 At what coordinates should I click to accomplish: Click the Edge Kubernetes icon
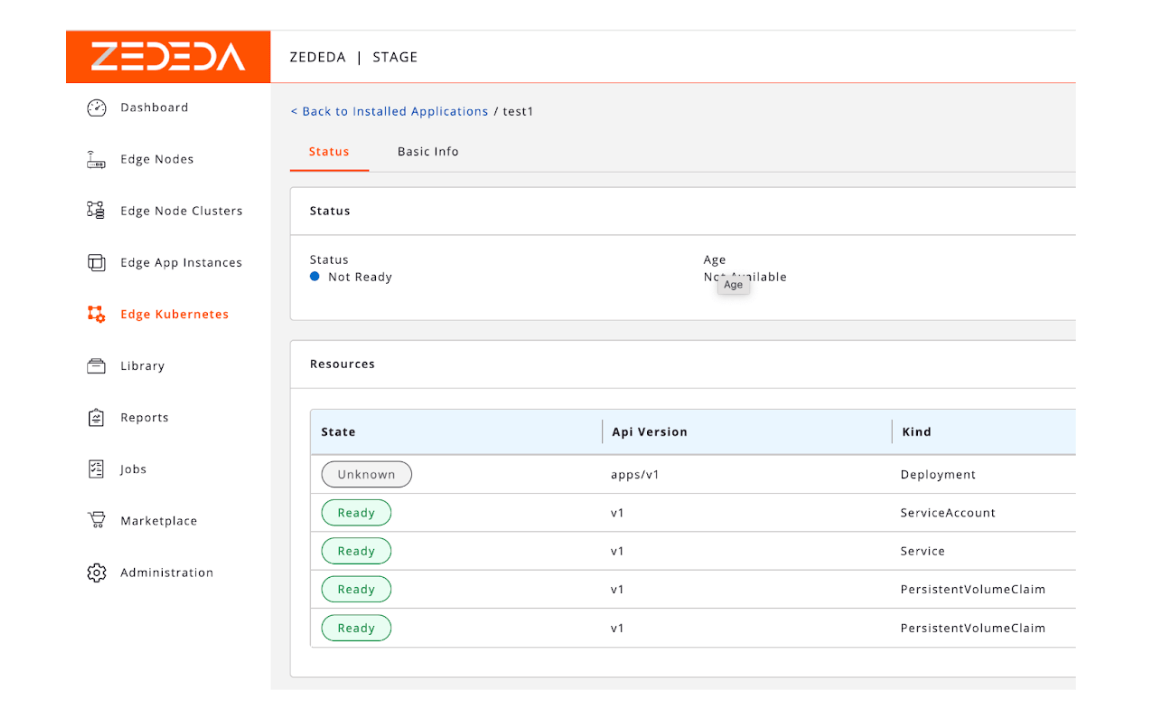tap(96, 315)
